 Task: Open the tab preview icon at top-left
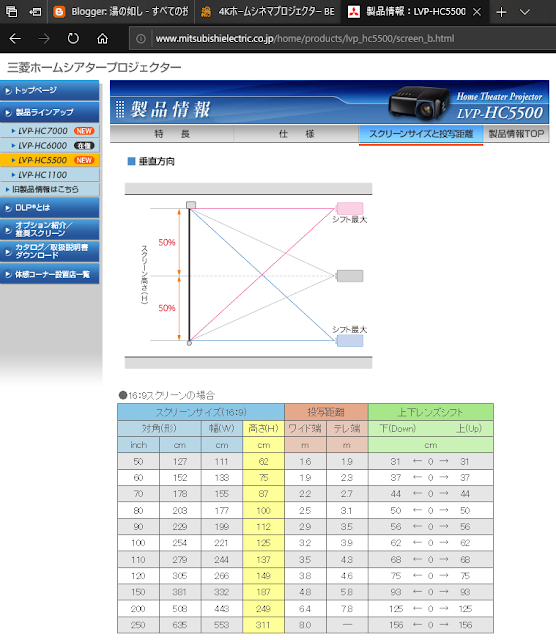point(11,12)
